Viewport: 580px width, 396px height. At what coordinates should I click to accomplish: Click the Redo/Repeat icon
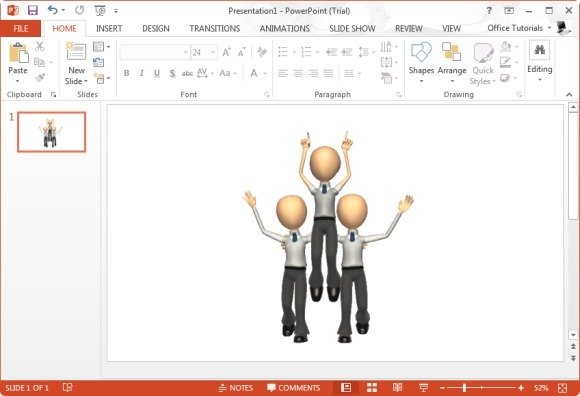[80, 10]
